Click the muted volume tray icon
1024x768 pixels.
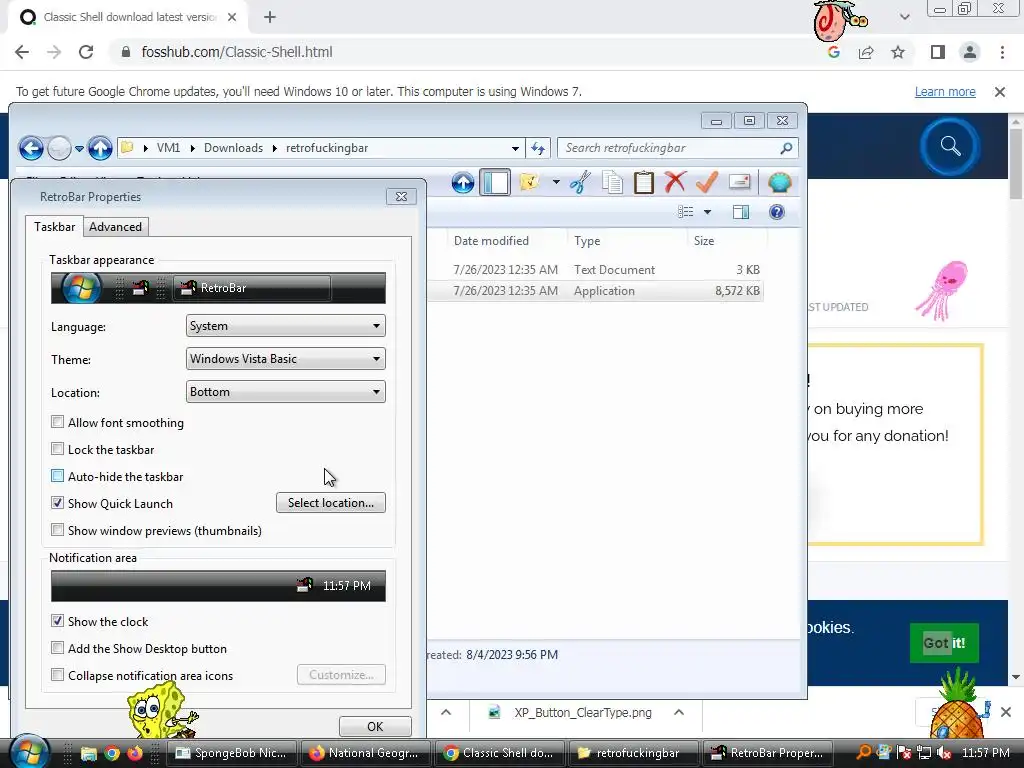click(943, 753)
